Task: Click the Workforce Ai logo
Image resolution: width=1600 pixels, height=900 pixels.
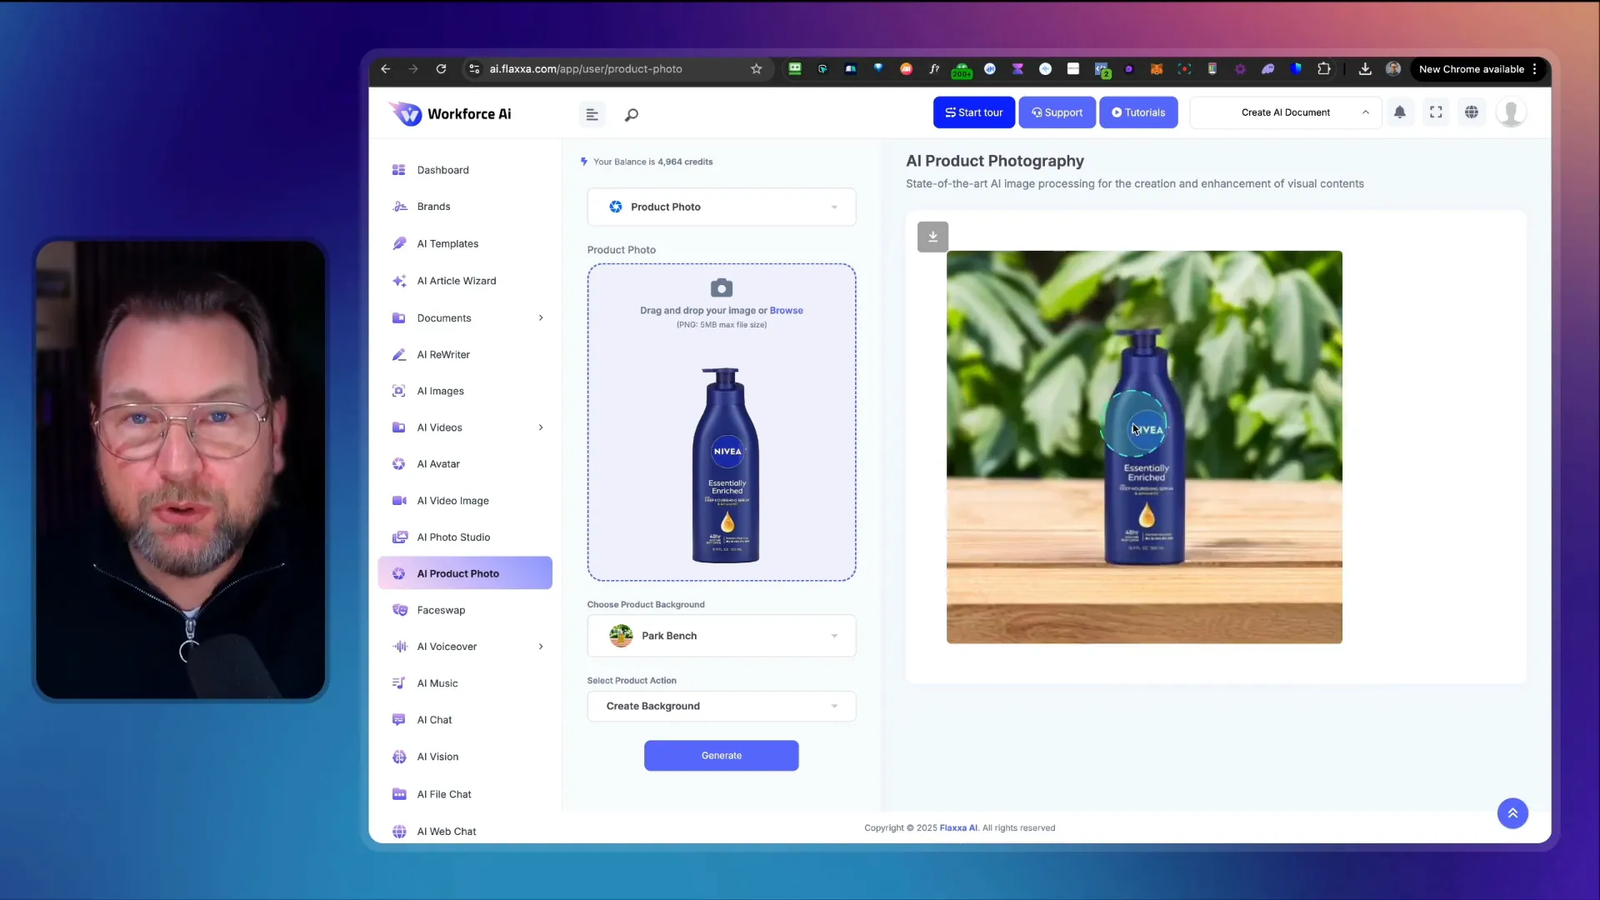Action: [451, 114]
